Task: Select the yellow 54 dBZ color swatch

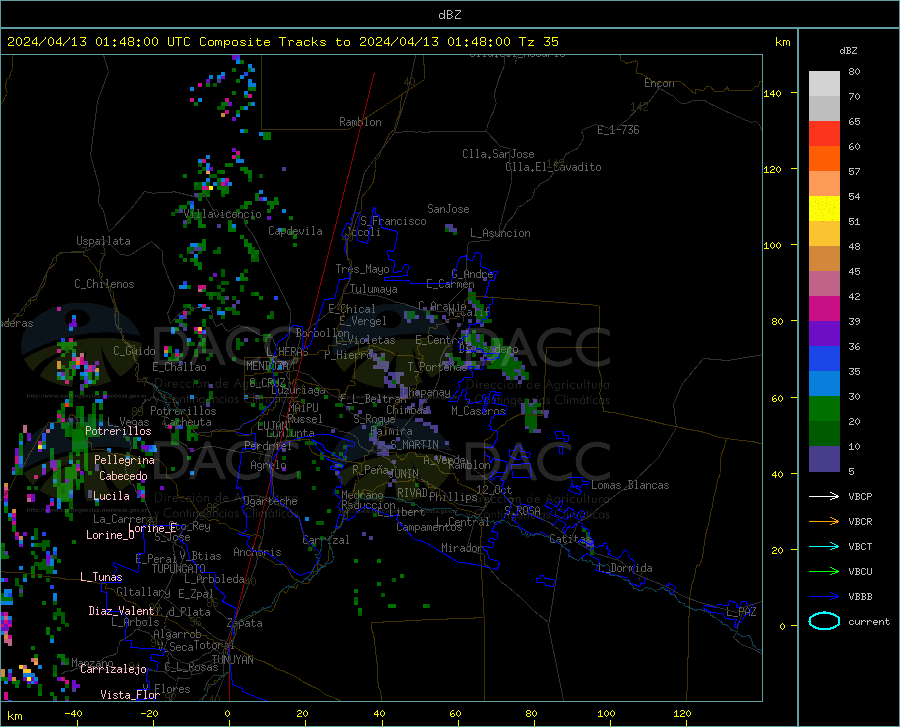Action: [x=824, y=209]
